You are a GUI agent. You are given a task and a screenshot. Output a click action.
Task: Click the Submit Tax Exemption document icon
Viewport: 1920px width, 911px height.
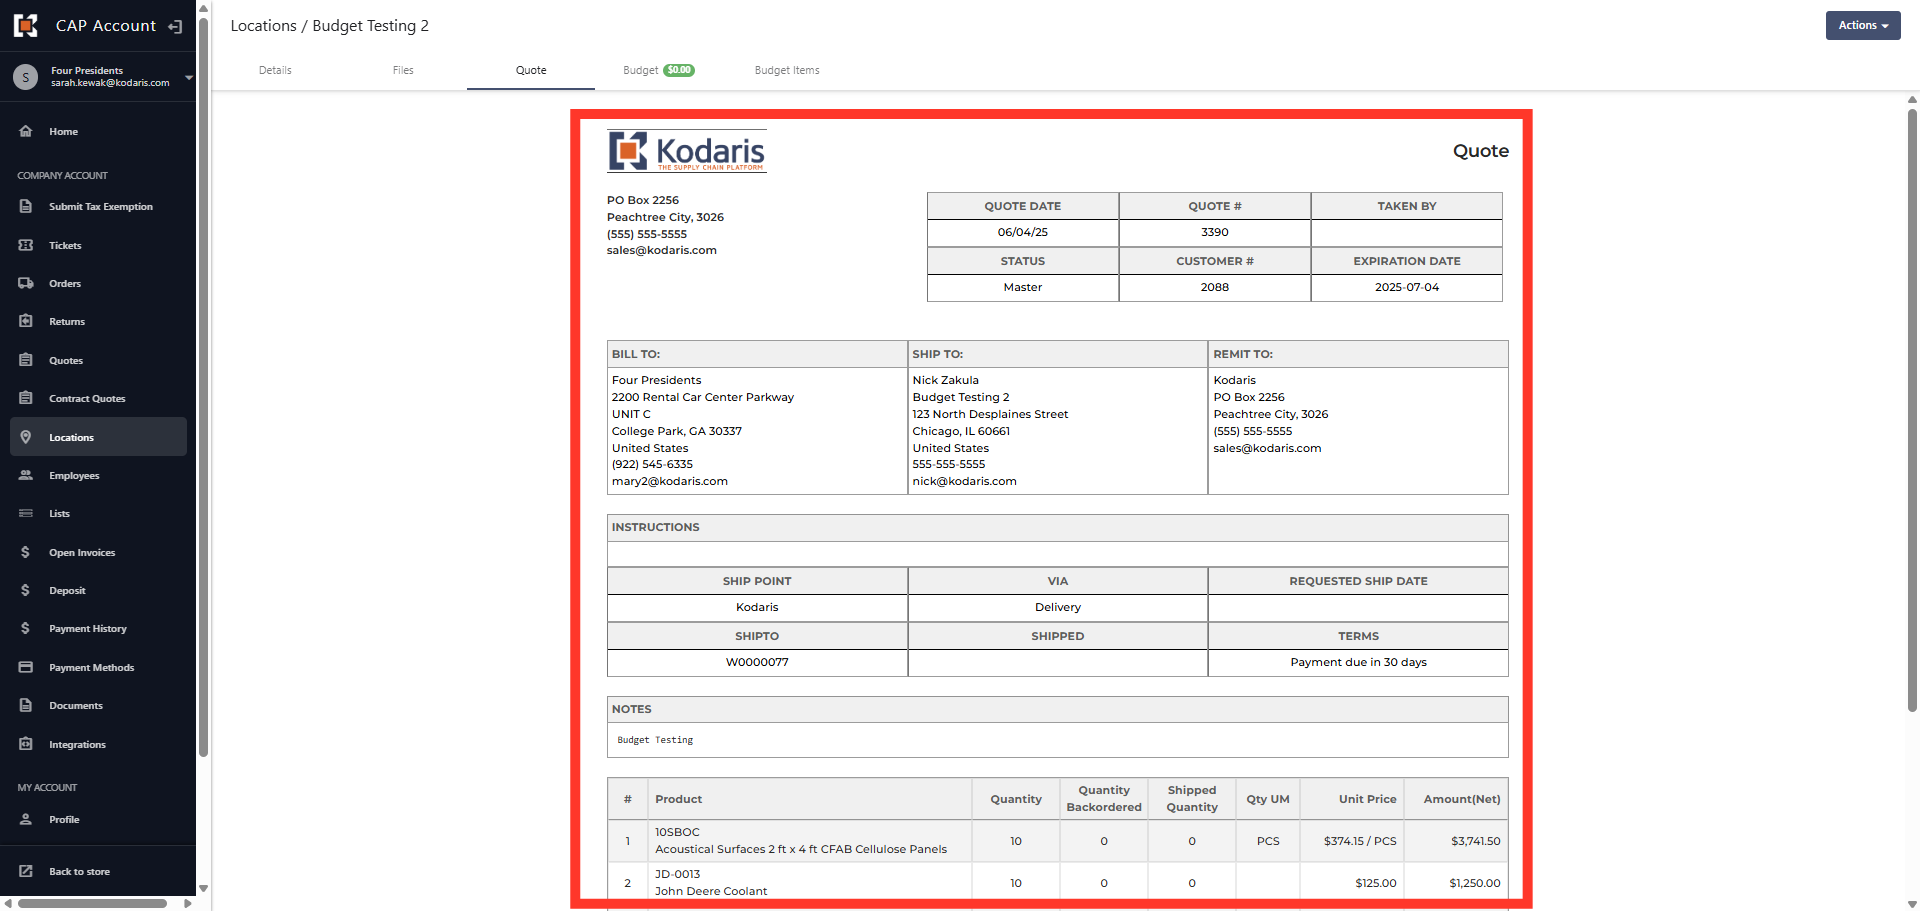[26, 206]
